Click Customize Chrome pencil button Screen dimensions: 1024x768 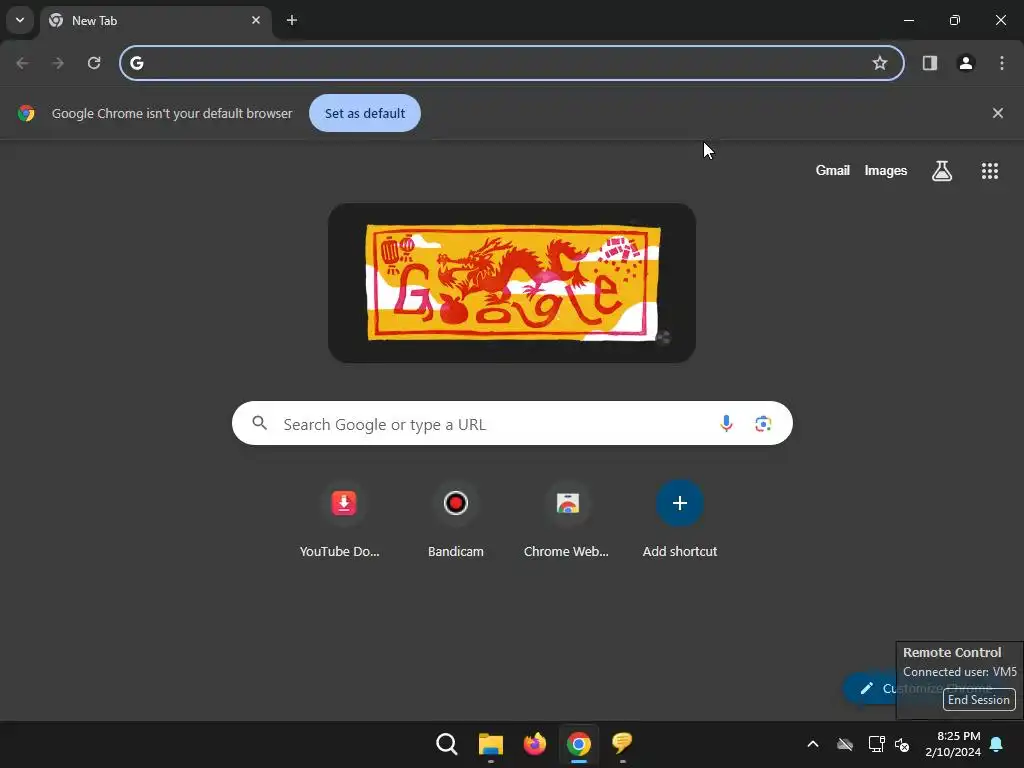pyautogui.click(x=869, y=688)
